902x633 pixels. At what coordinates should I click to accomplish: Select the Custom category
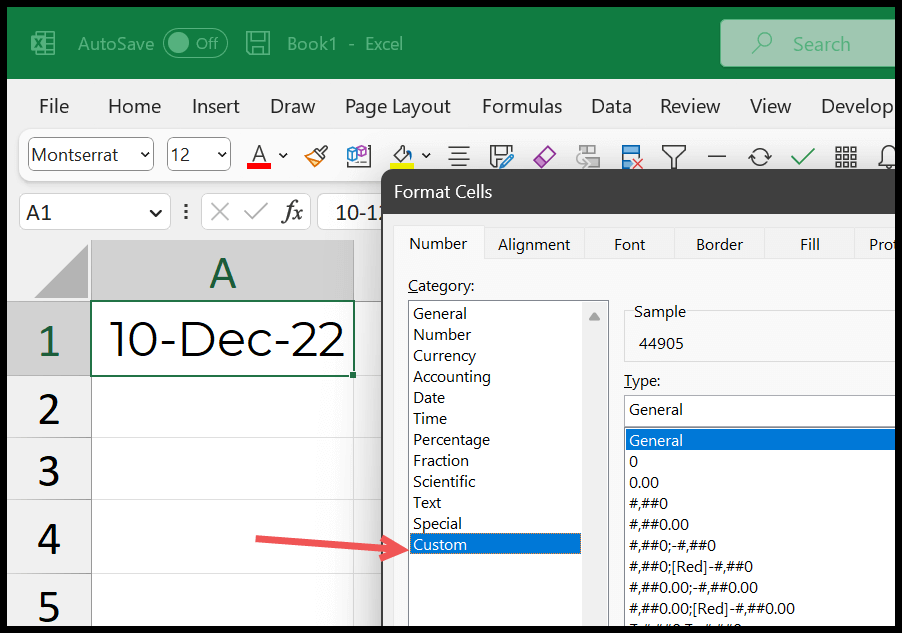click(496, 544)
